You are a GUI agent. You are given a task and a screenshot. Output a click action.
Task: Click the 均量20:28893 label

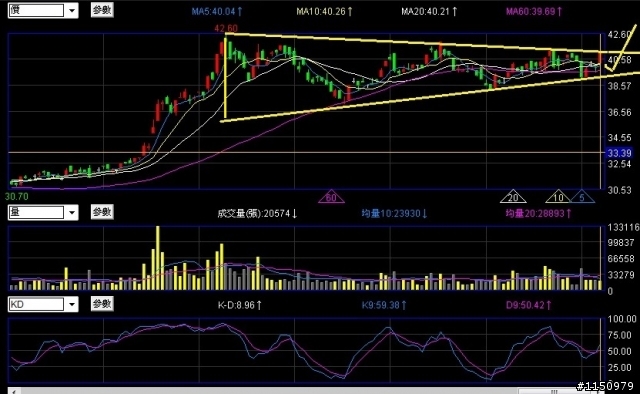(538, 213)
